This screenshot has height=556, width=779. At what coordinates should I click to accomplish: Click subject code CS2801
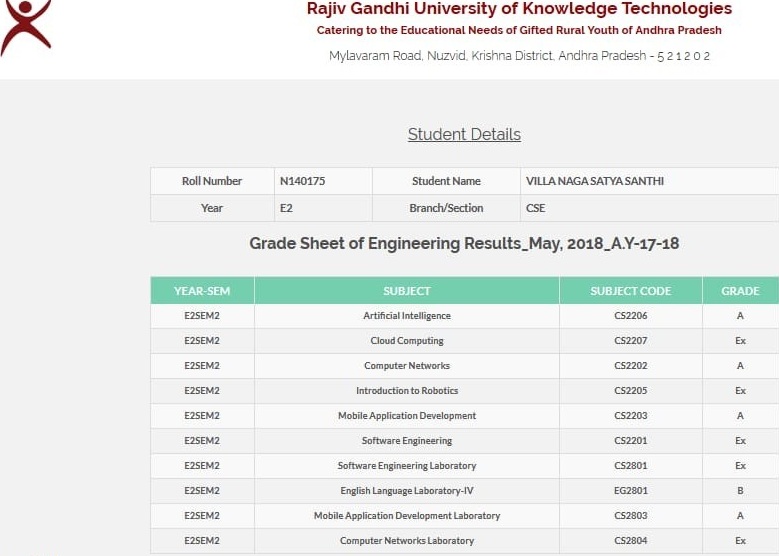click(631, 466)
